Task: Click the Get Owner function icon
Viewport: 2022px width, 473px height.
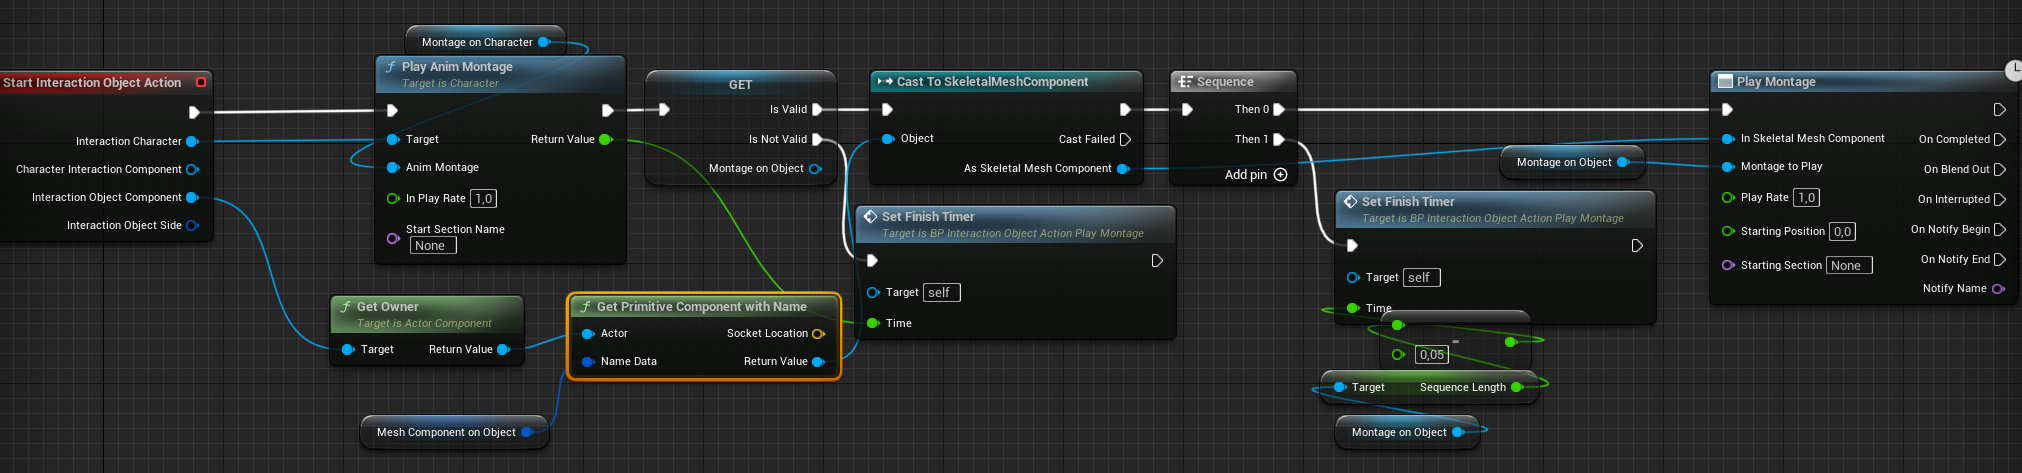Action: [x=345, y=307]
